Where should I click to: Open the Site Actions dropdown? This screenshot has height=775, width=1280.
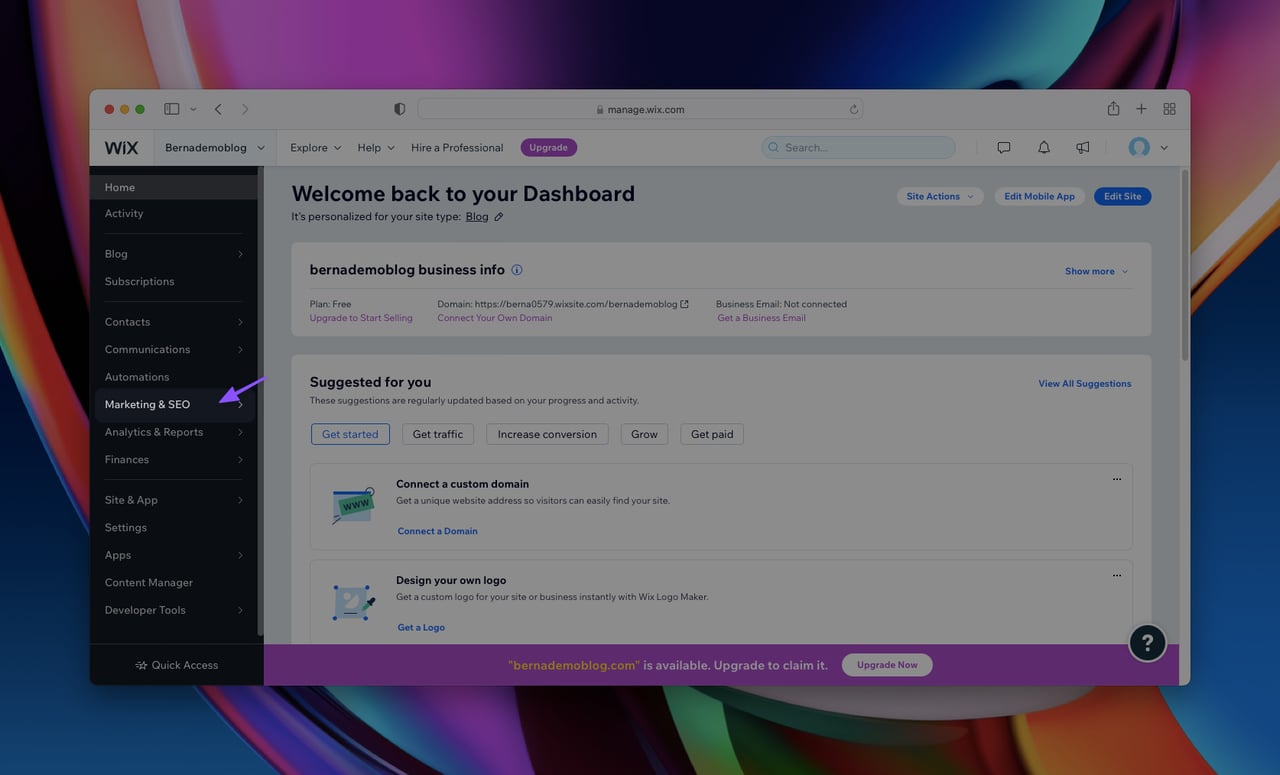point(940,196)
